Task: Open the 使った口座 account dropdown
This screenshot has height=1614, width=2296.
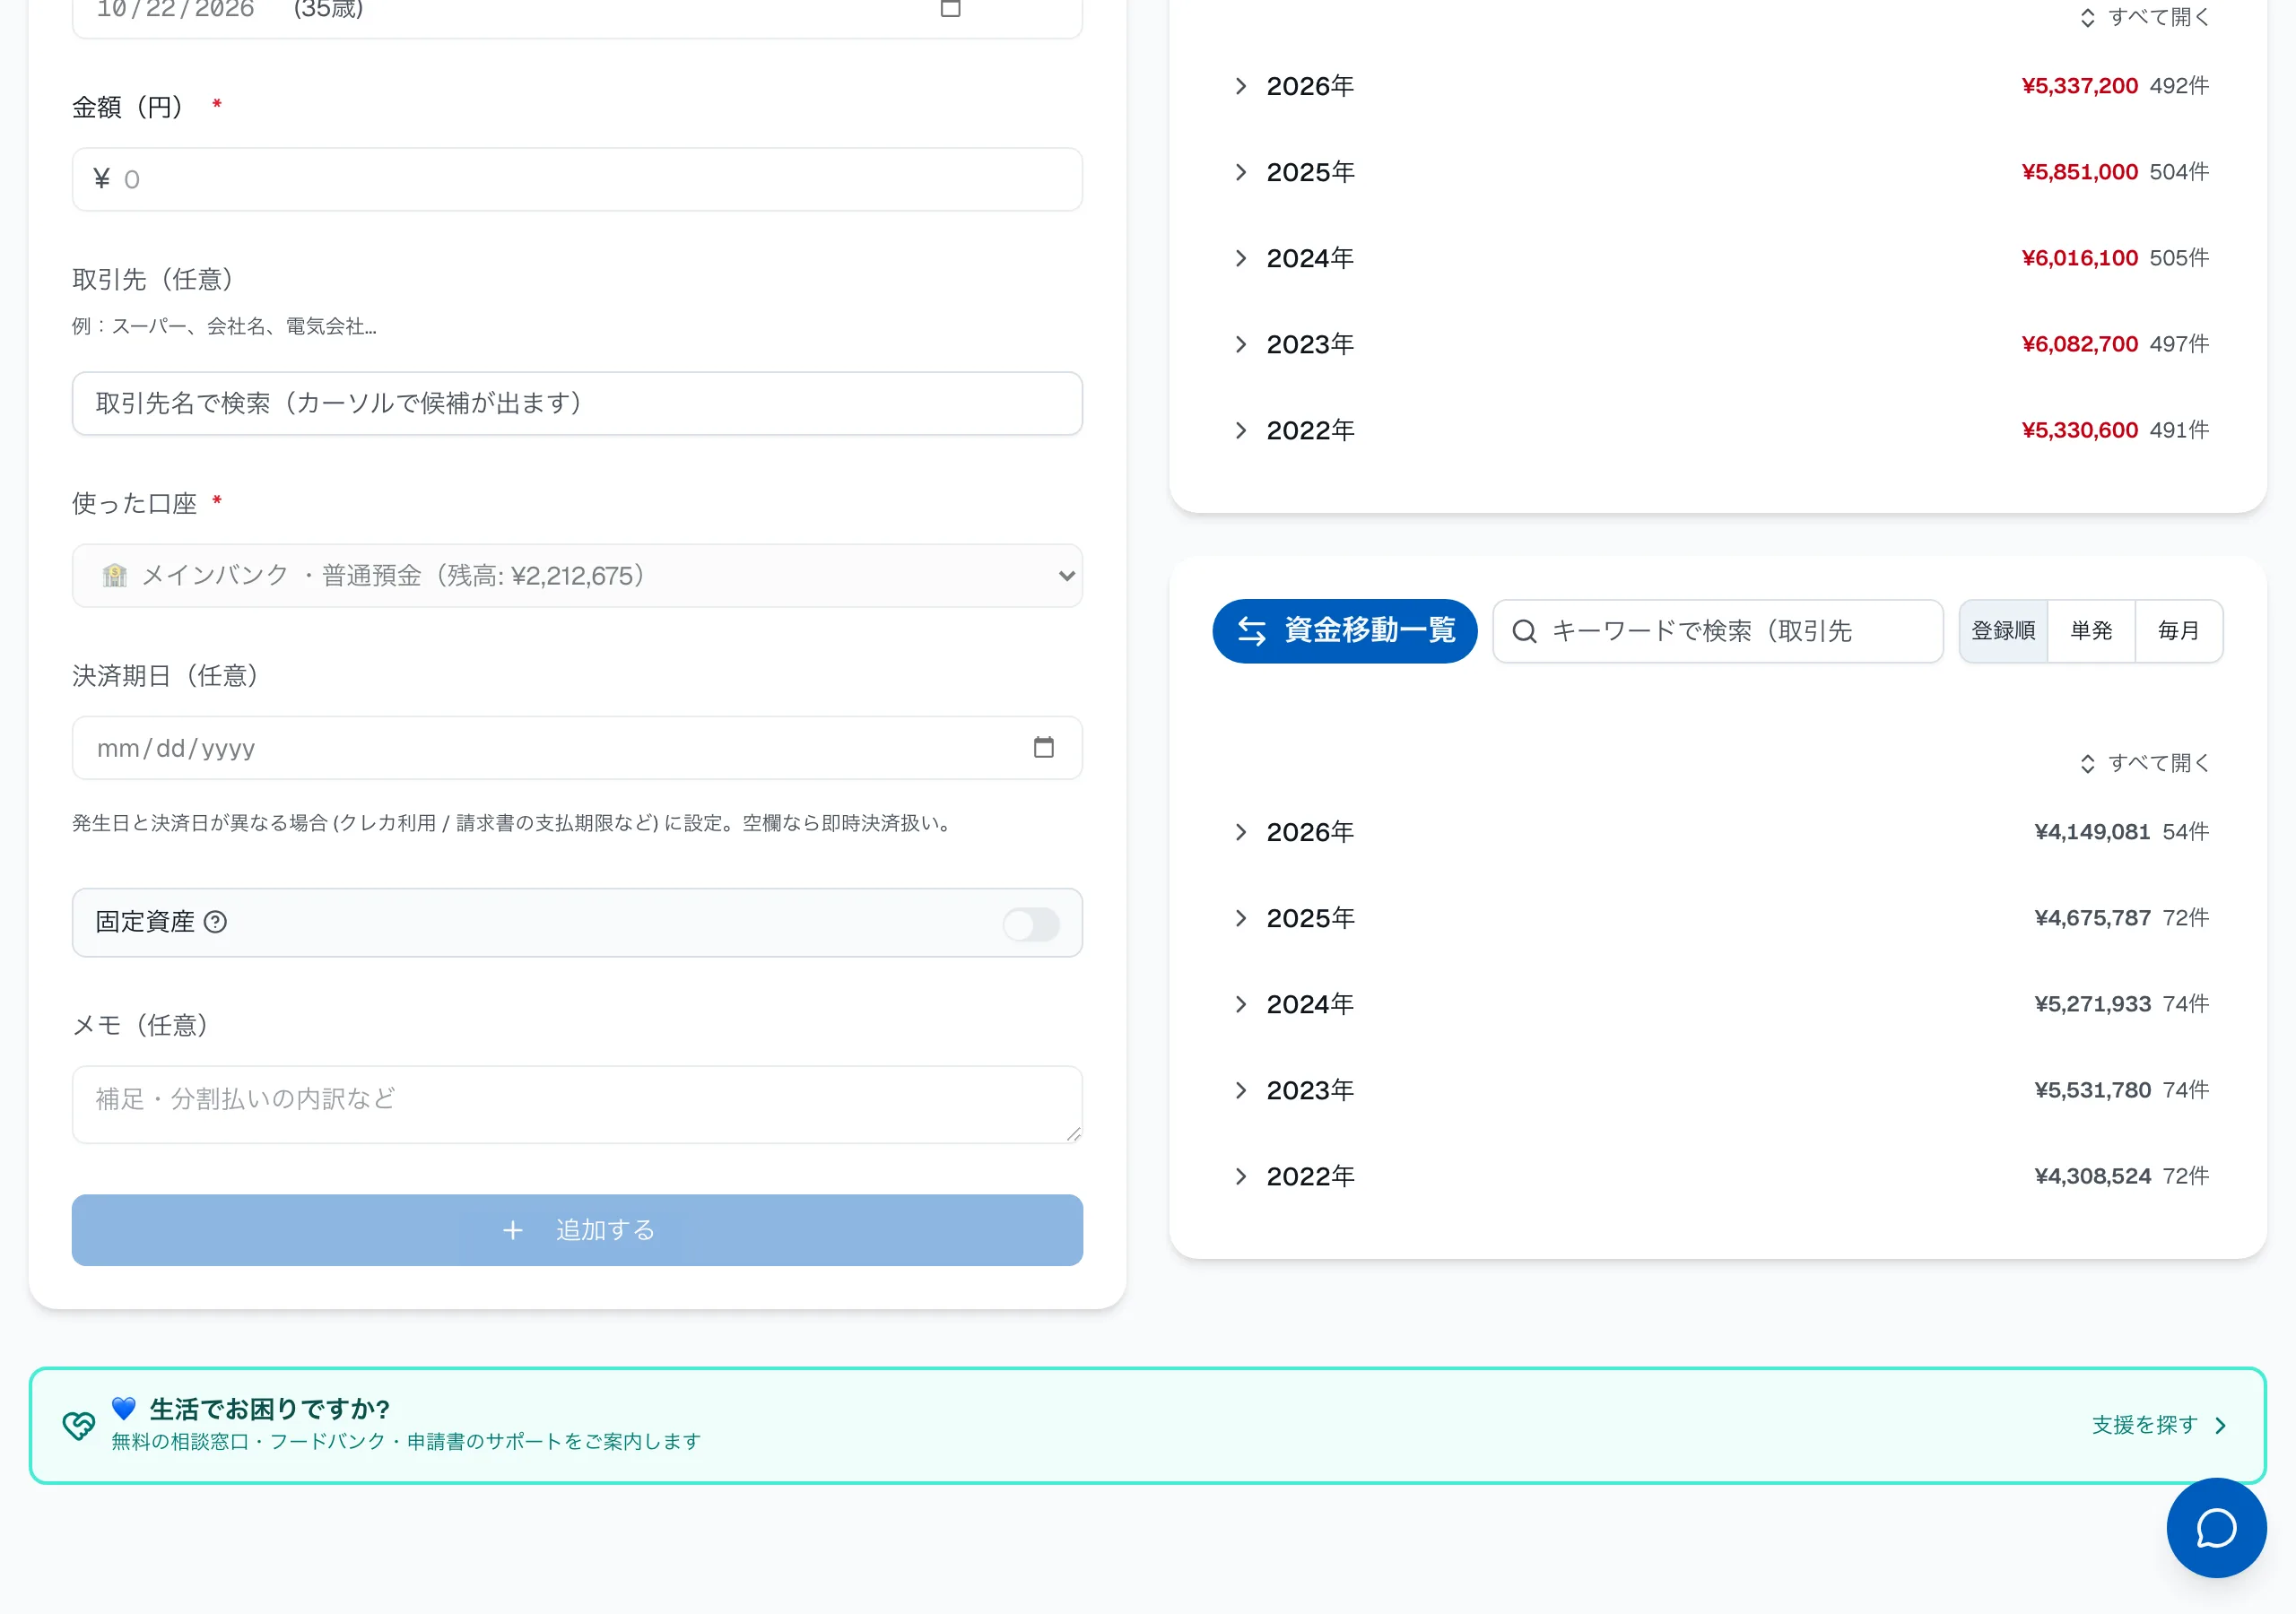Action: [577, 575]
